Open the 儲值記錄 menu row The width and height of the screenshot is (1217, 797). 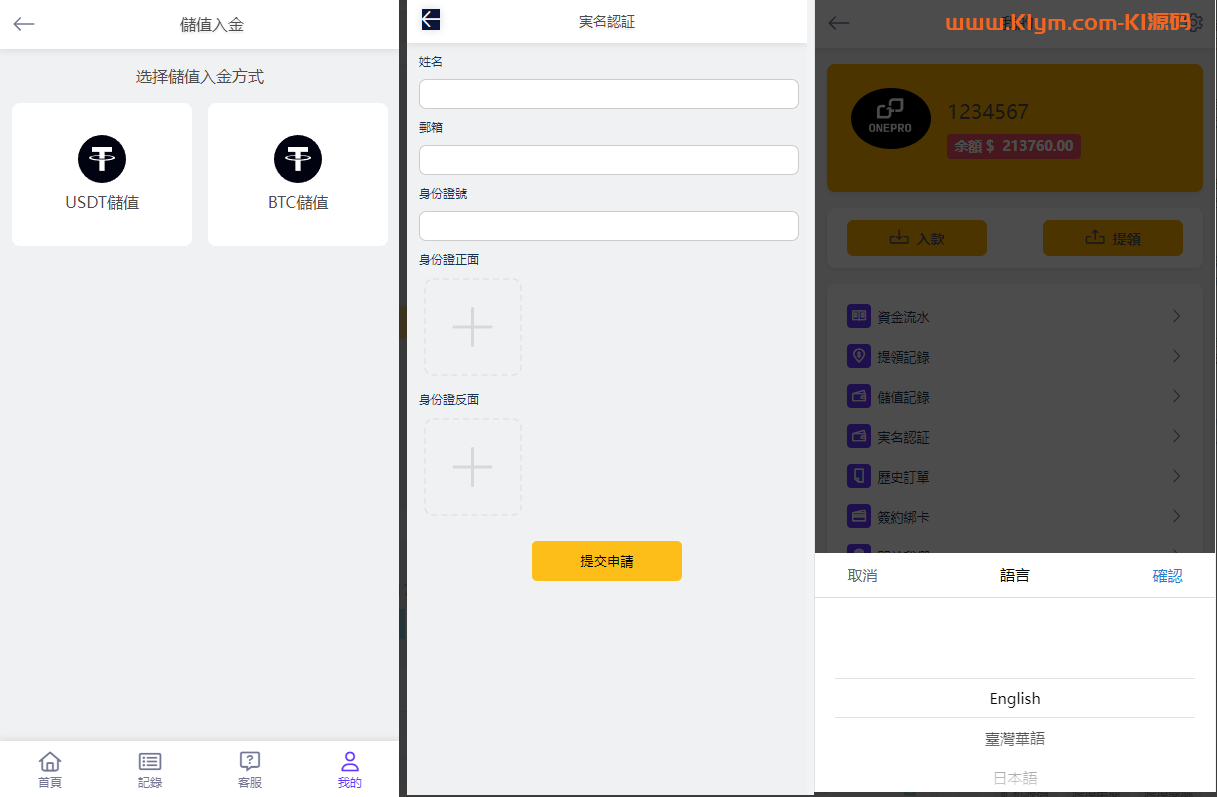(x=1015, y=396)
